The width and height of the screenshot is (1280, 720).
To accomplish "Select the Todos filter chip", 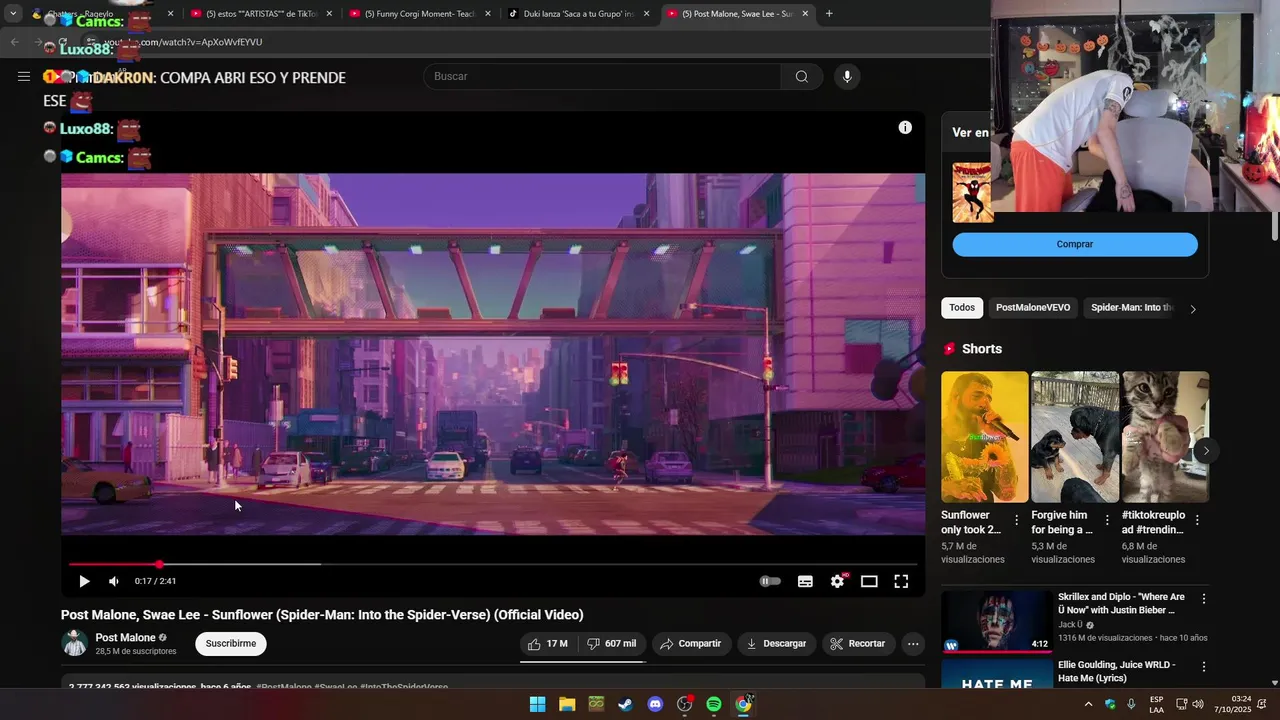I will click(962, 308).
